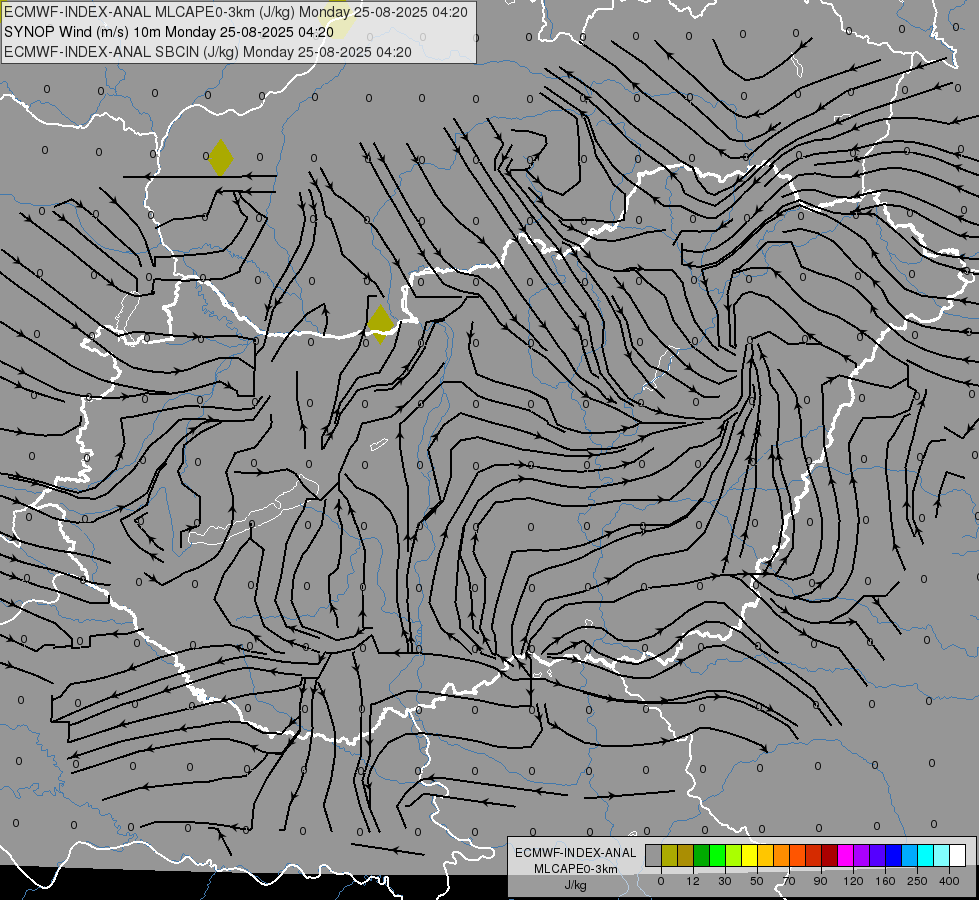979x900 pixels.
Task: Click the pure blue swatch near 160
Action: click(x=893, y=856)
